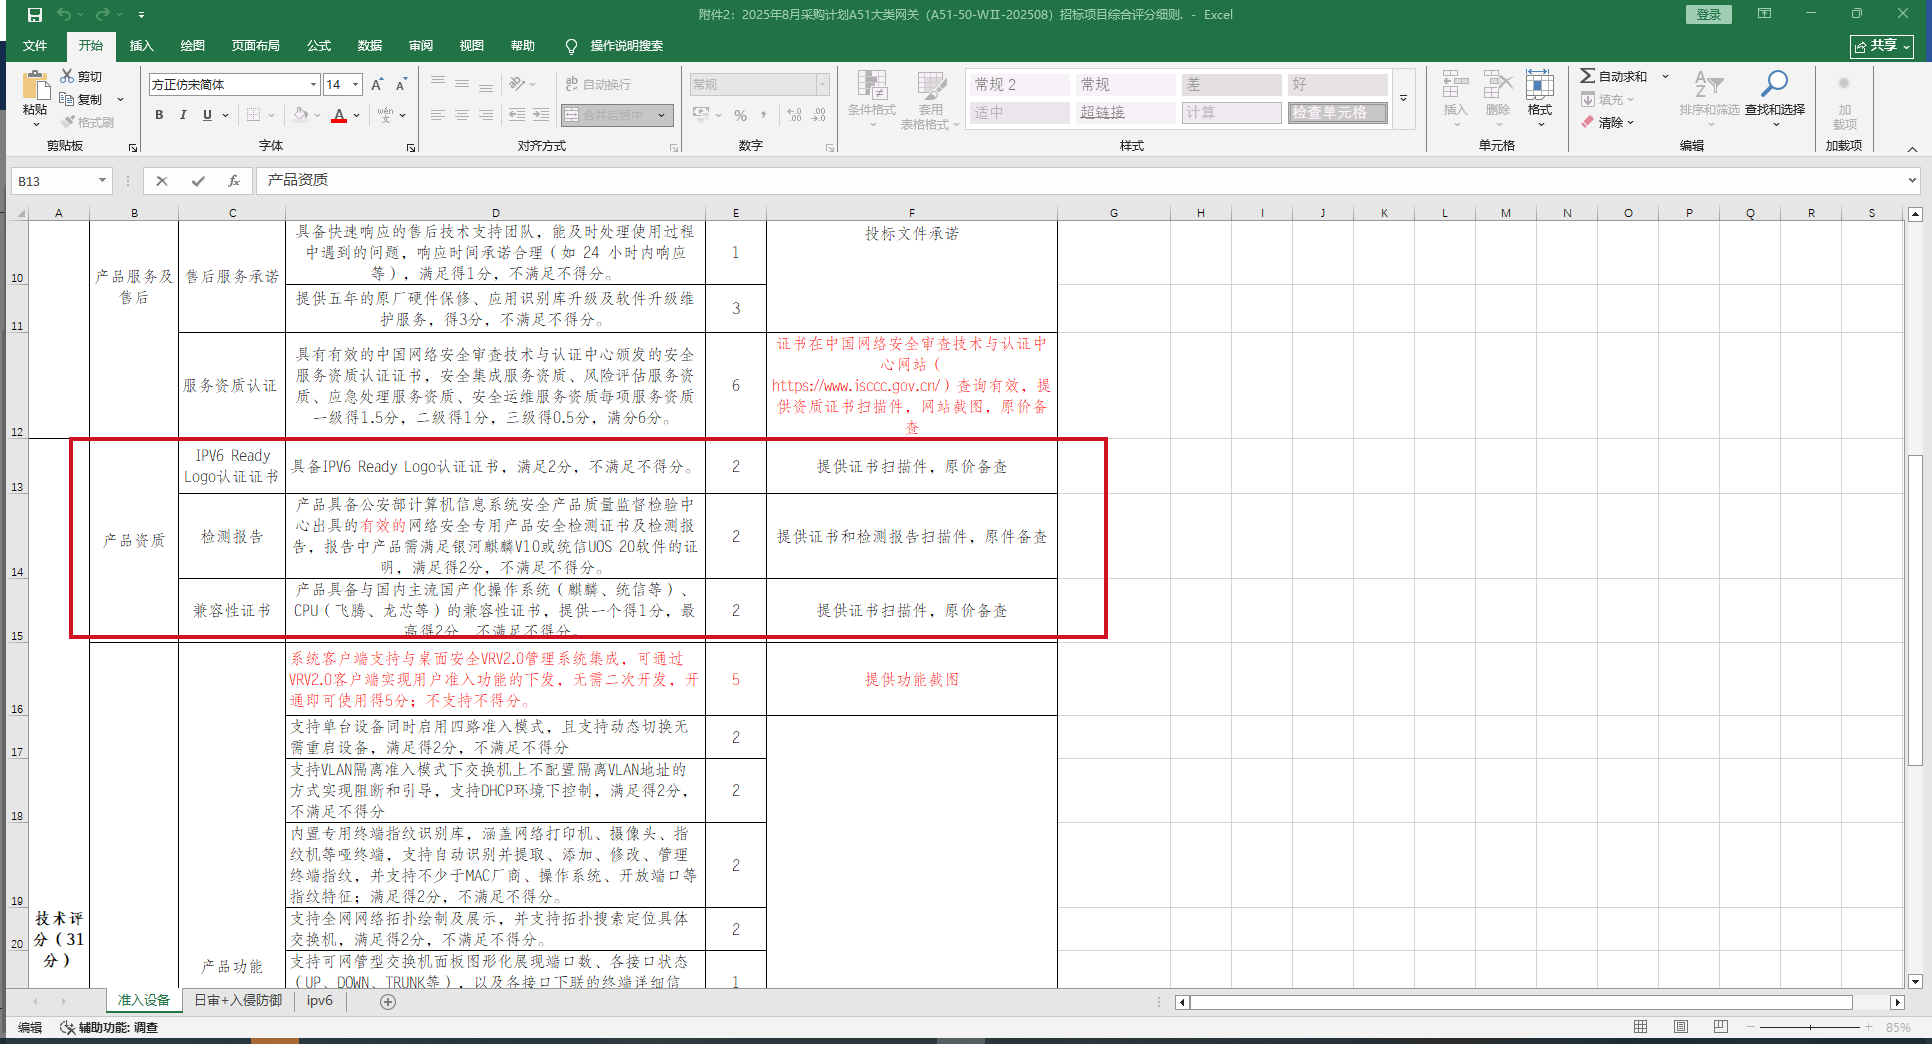This screenshot has height=1044, width=1932.
Task: Expand the Name Box dropdown arrow
Action: pyautogui.click(x=102, y=181)
